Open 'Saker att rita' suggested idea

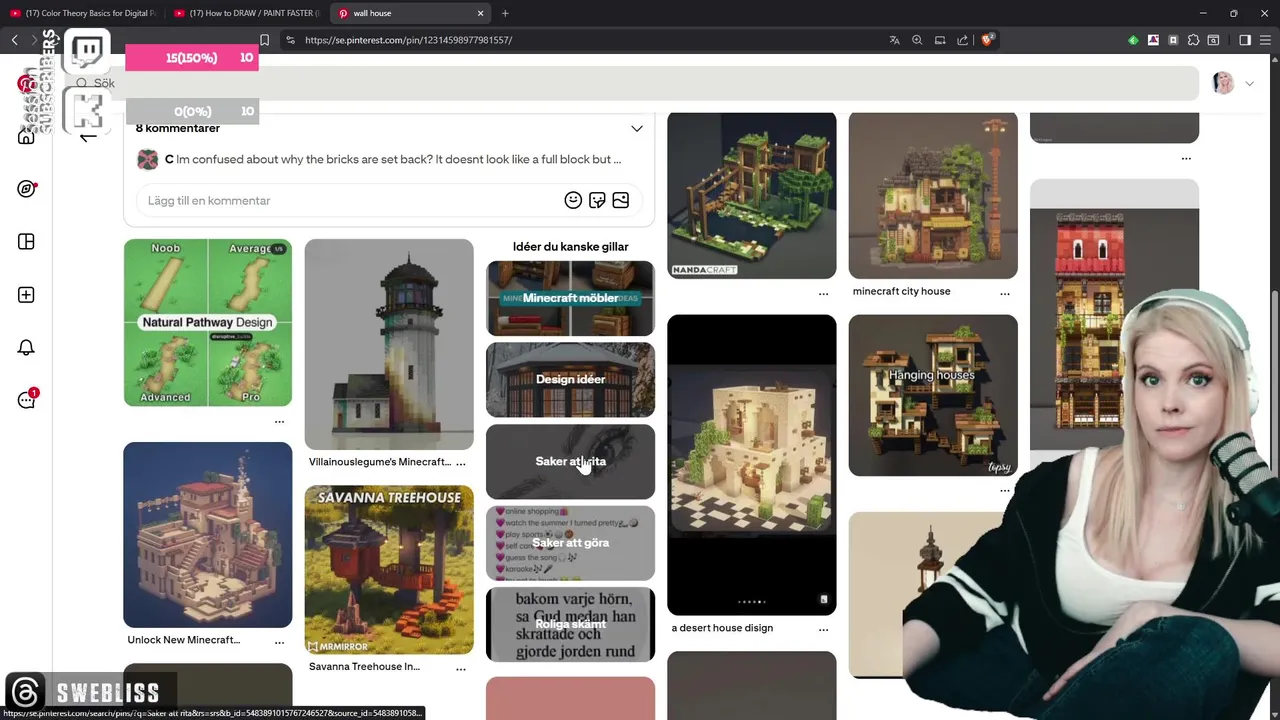coord(570,461)
